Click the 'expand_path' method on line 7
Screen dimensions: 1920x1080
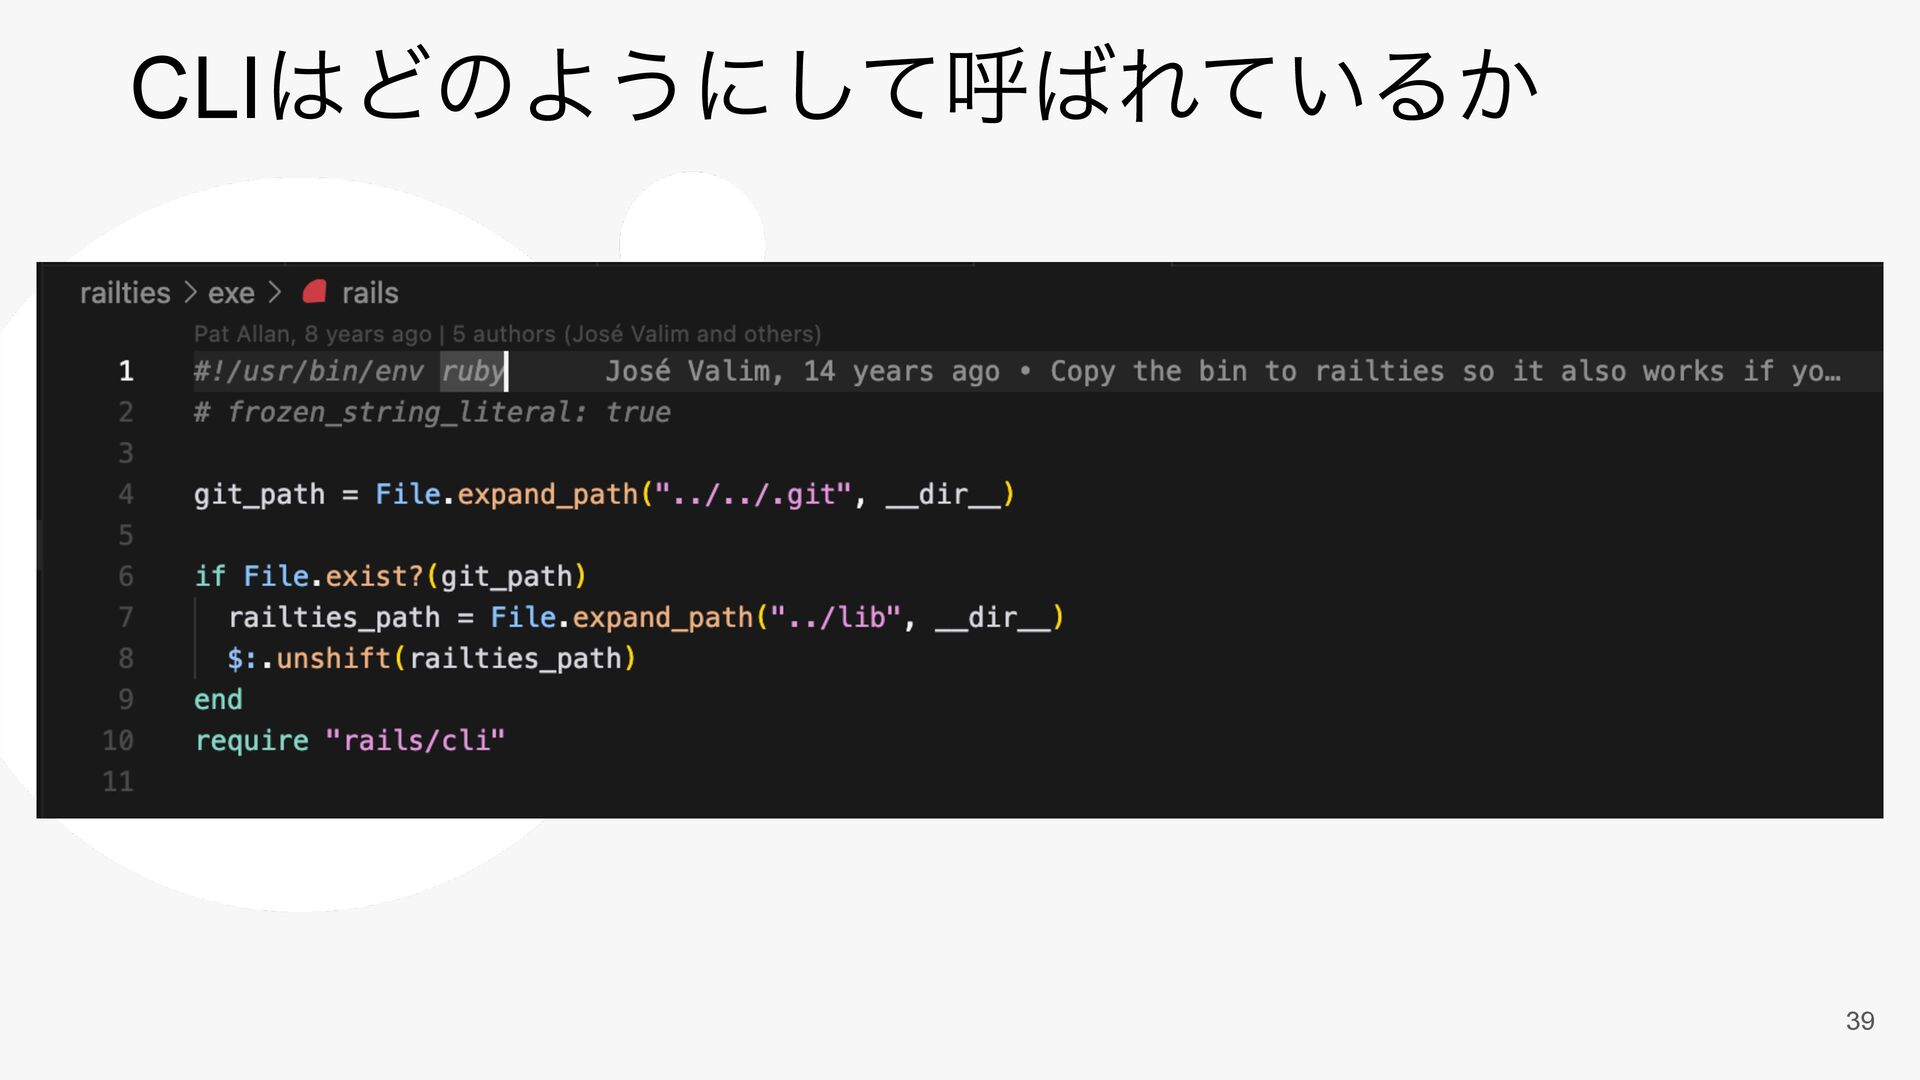pos(662,617)
